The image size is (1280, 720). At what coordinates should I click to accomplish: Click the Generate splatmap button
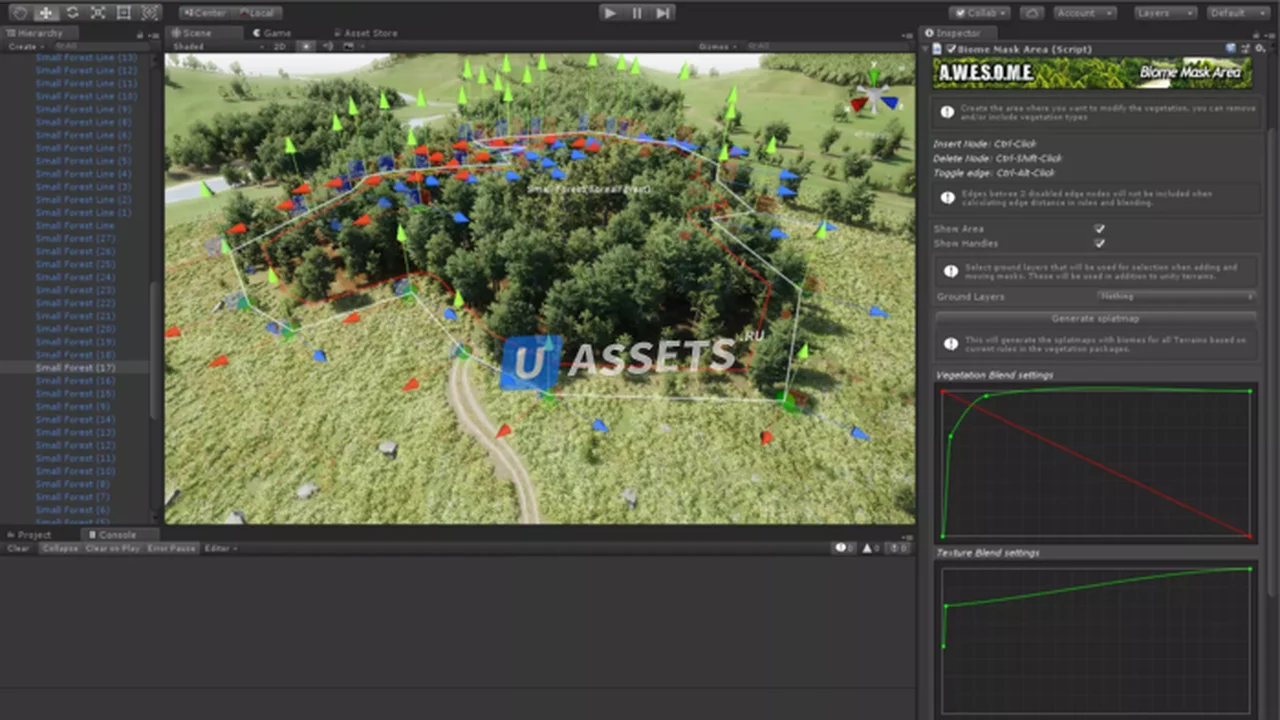[x=1095, y=318]
